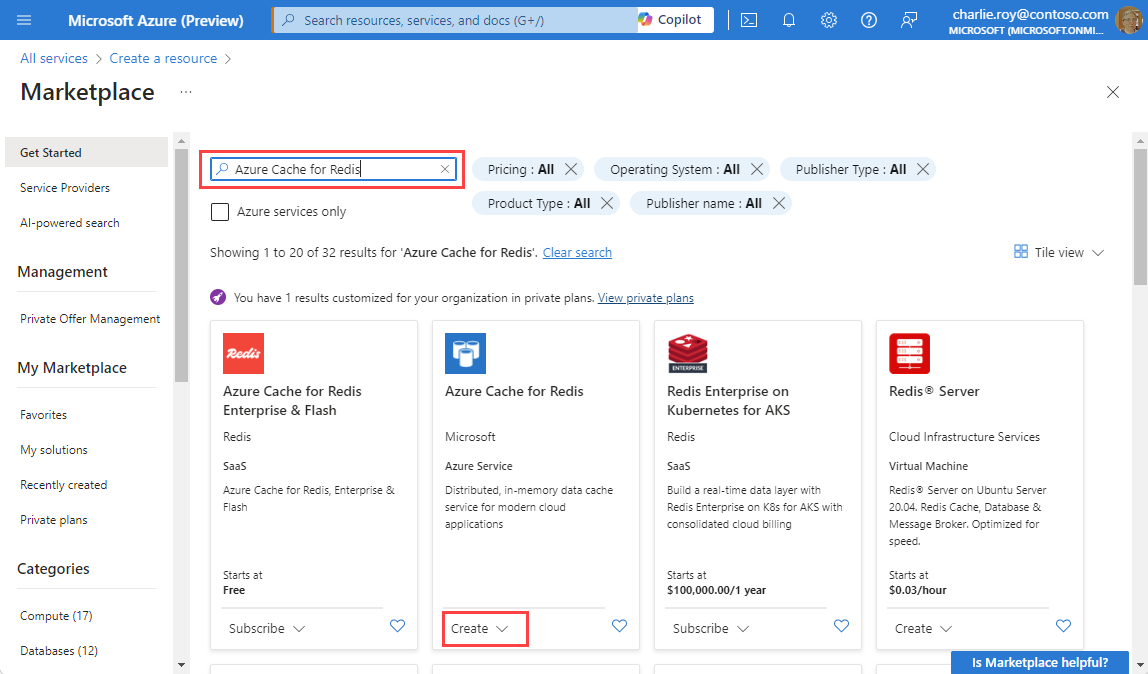Viewport: 1148px width, 674px height.
Task: Open the Settings gear in the top bar
Action: coord(828,19)
